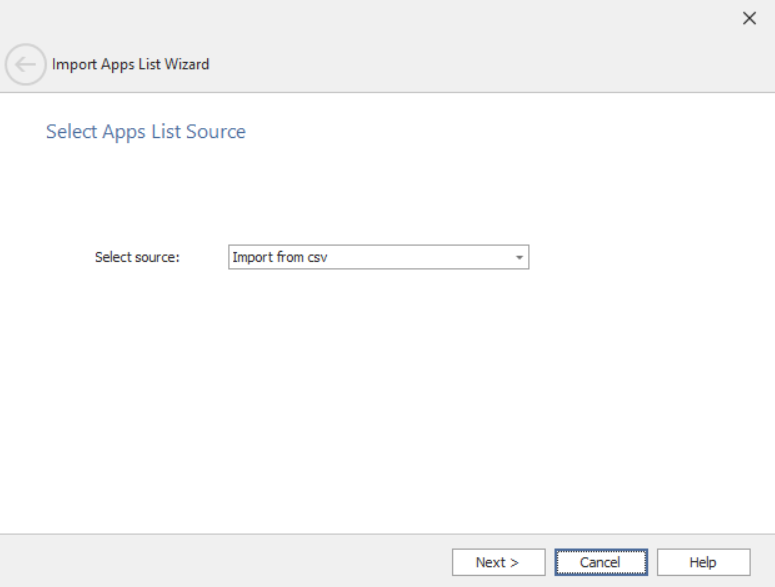Click the "Select Apps List Source" heading
The height and width of the screenshot is (587, 775).
(x=146, y=132)
